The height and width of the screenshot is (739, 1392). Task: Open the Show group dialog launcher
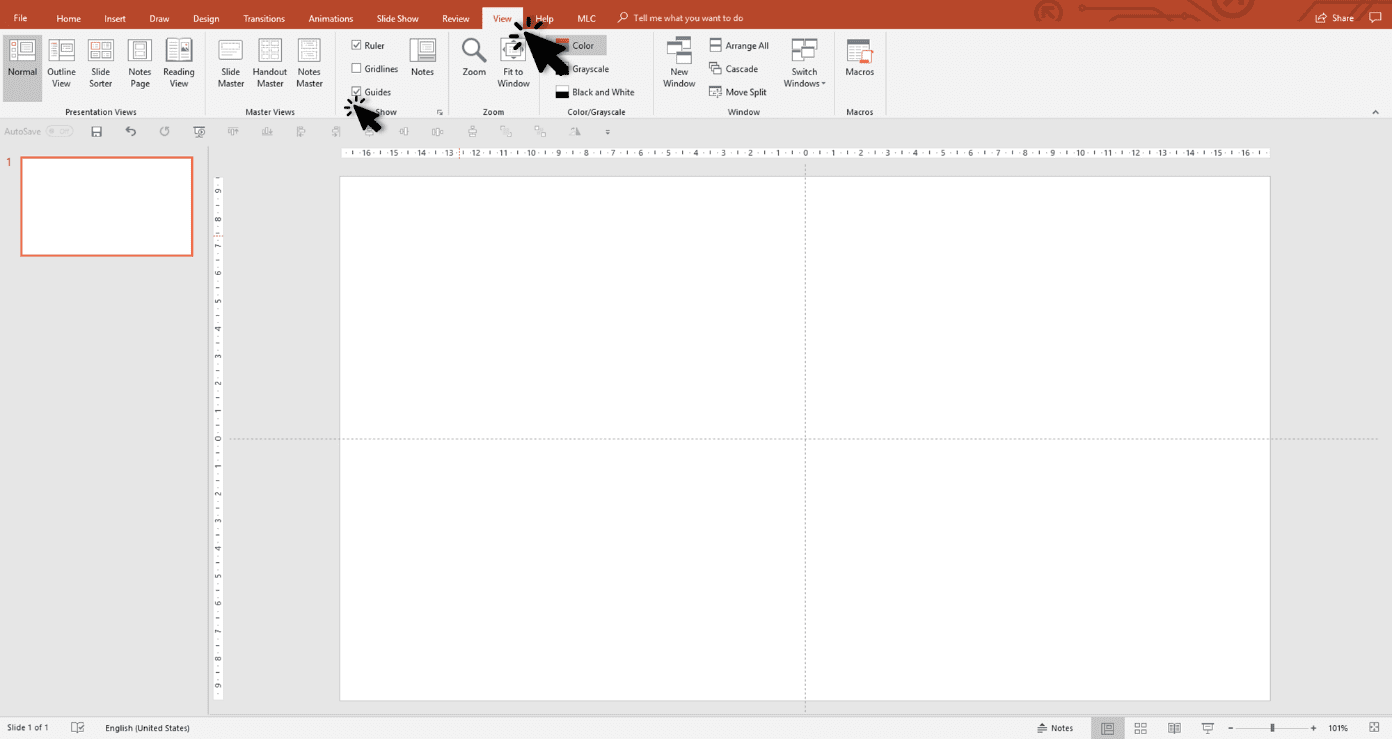[439, 112]
